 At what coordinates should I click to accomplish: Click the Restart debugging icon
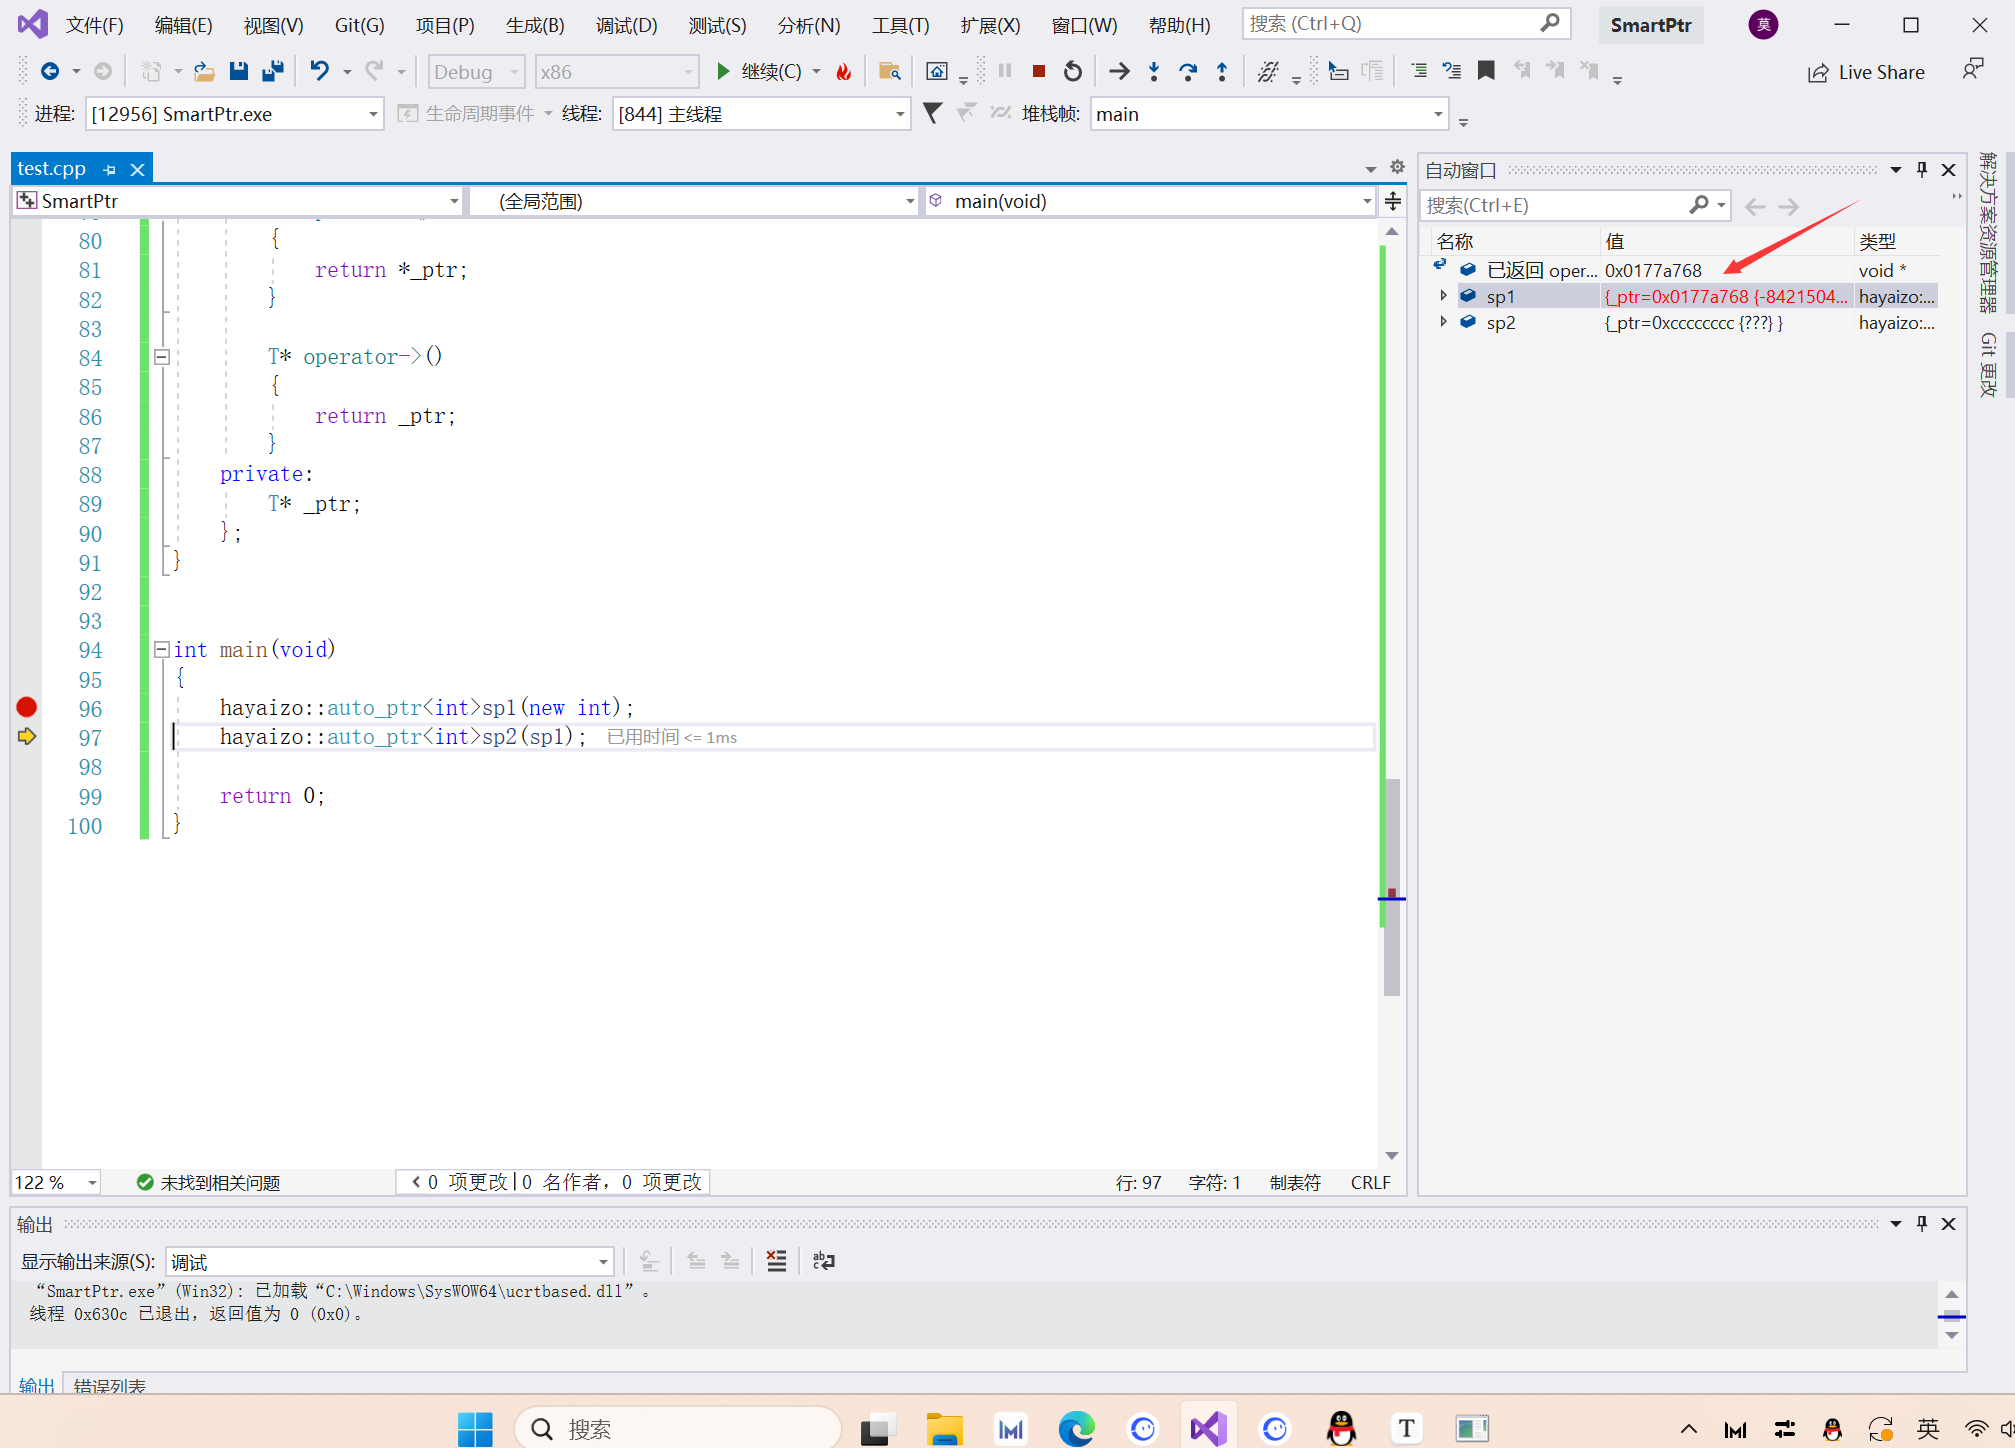(x=1073, y=71)
